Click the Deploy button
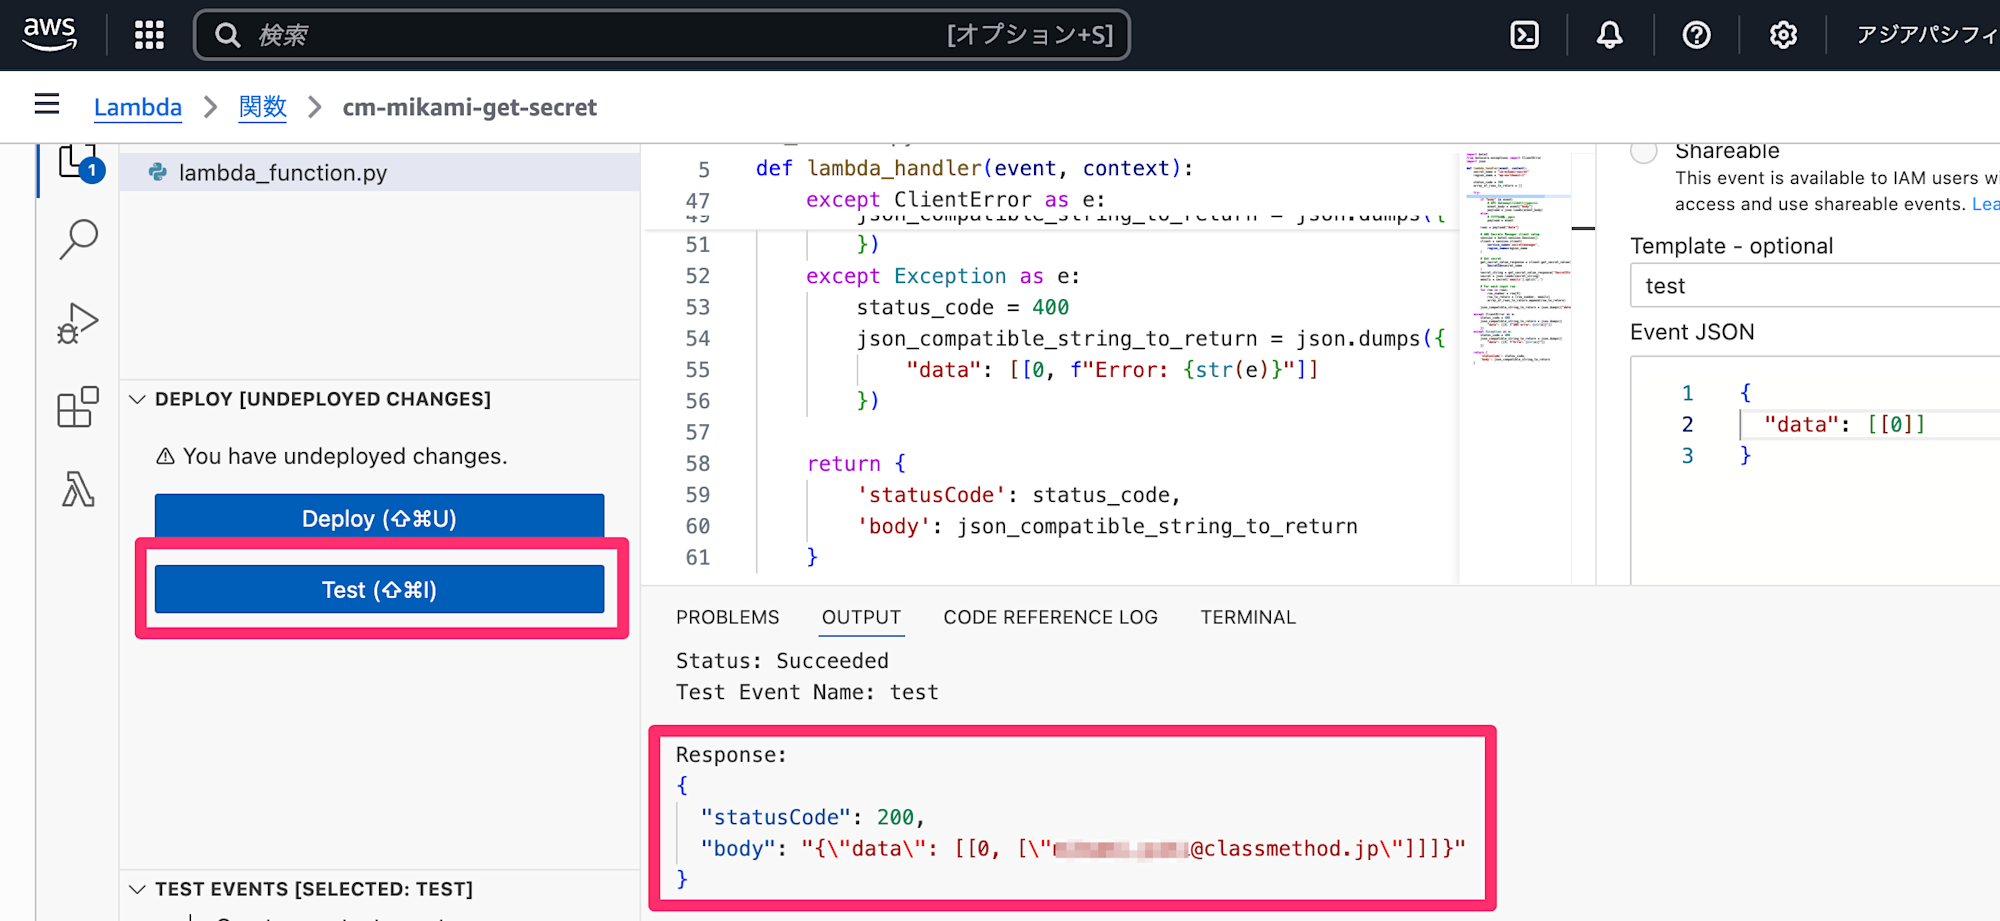This screenshot has height=921, width=2000. [x=379, y=518]
